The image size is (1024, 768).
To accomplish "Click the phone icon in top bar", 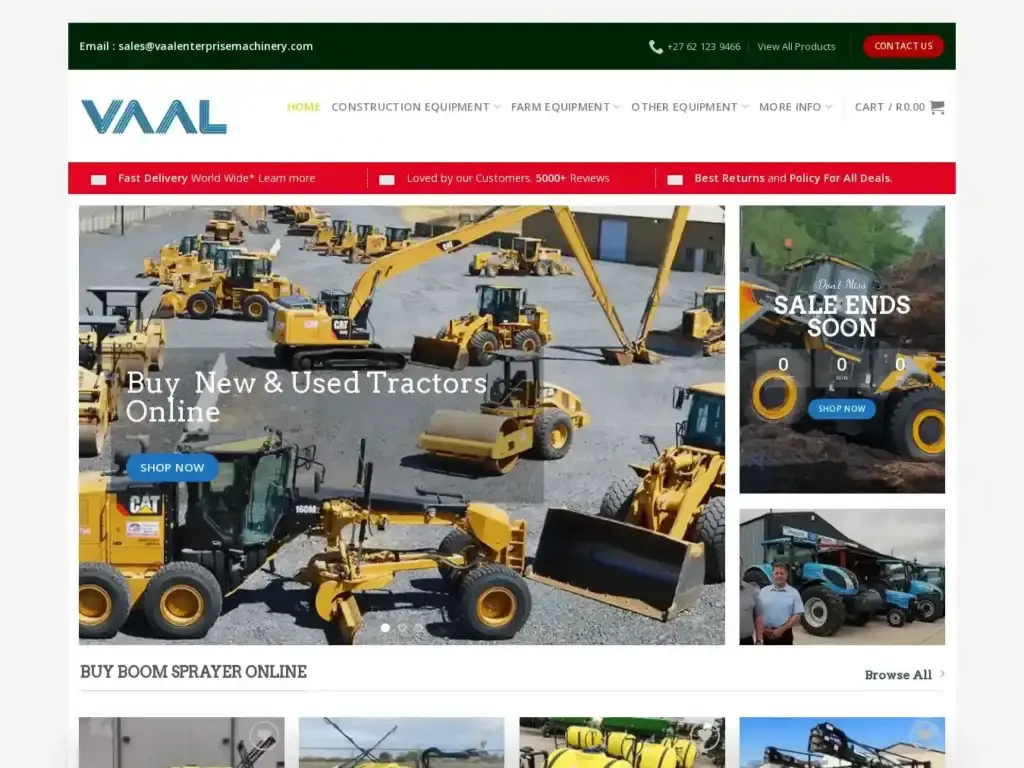I will (x=656, y=47).
